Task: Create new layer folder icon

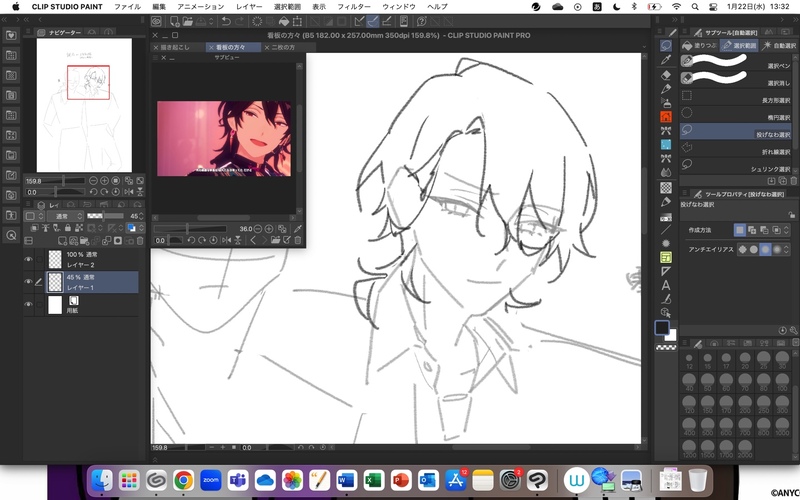Action: pos(85,240)
